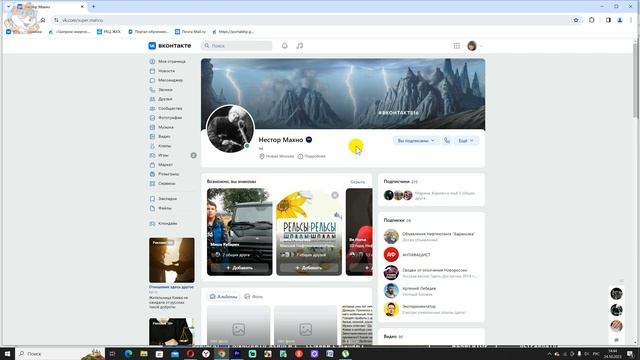Open the Windows Start menu
This screenshot has height=360, width=640.
click(7, 353)
